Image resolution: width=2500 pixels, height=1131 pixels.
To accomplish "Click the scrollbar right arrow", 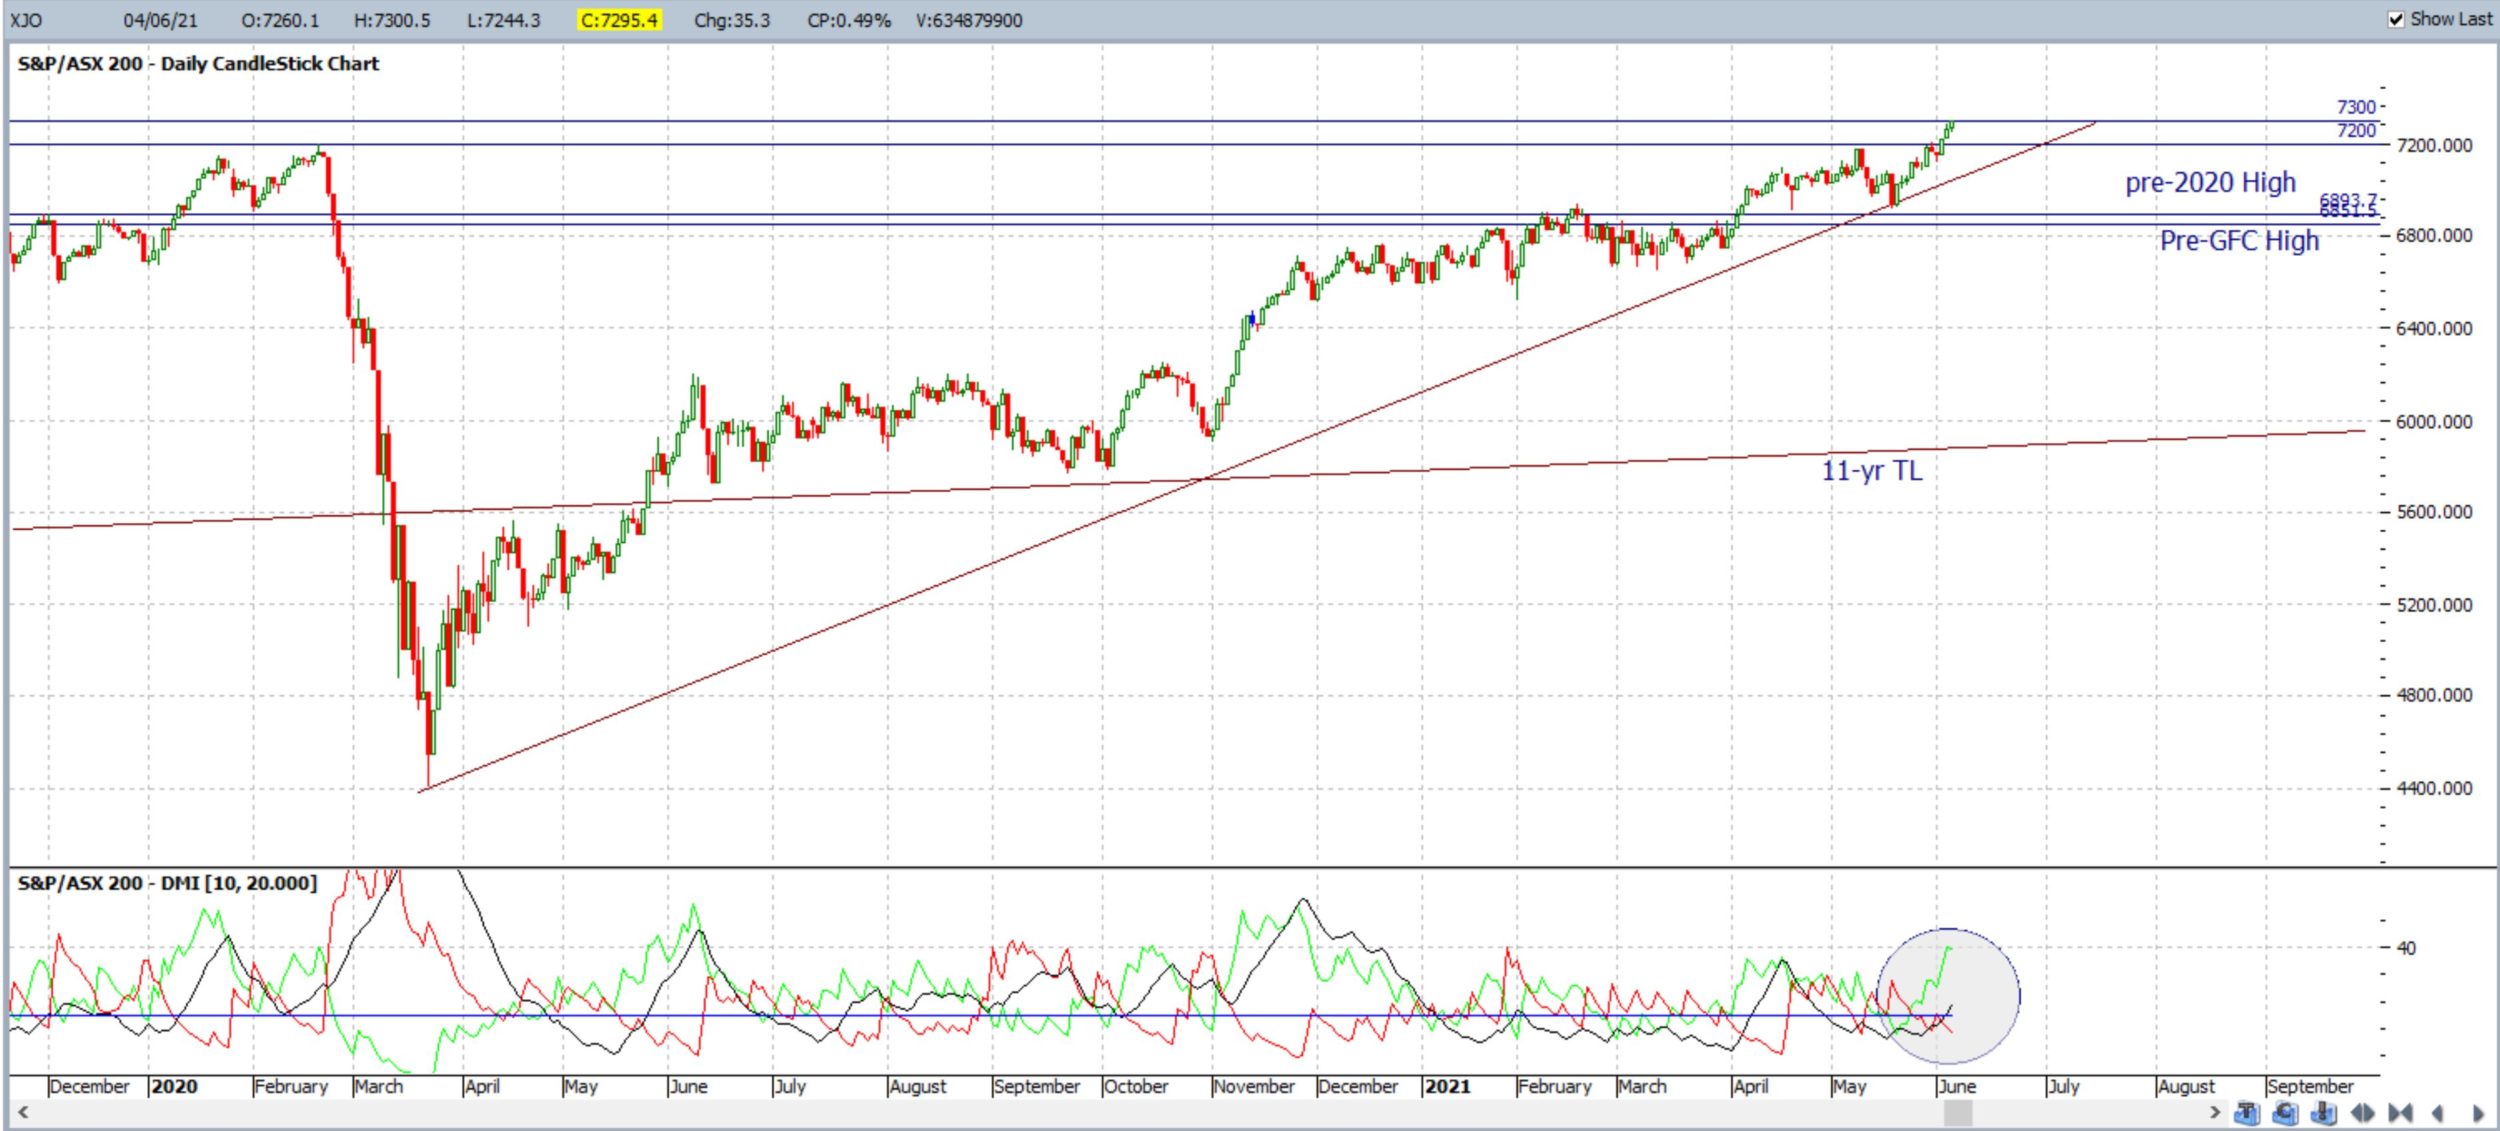I will [2215, 1112].
